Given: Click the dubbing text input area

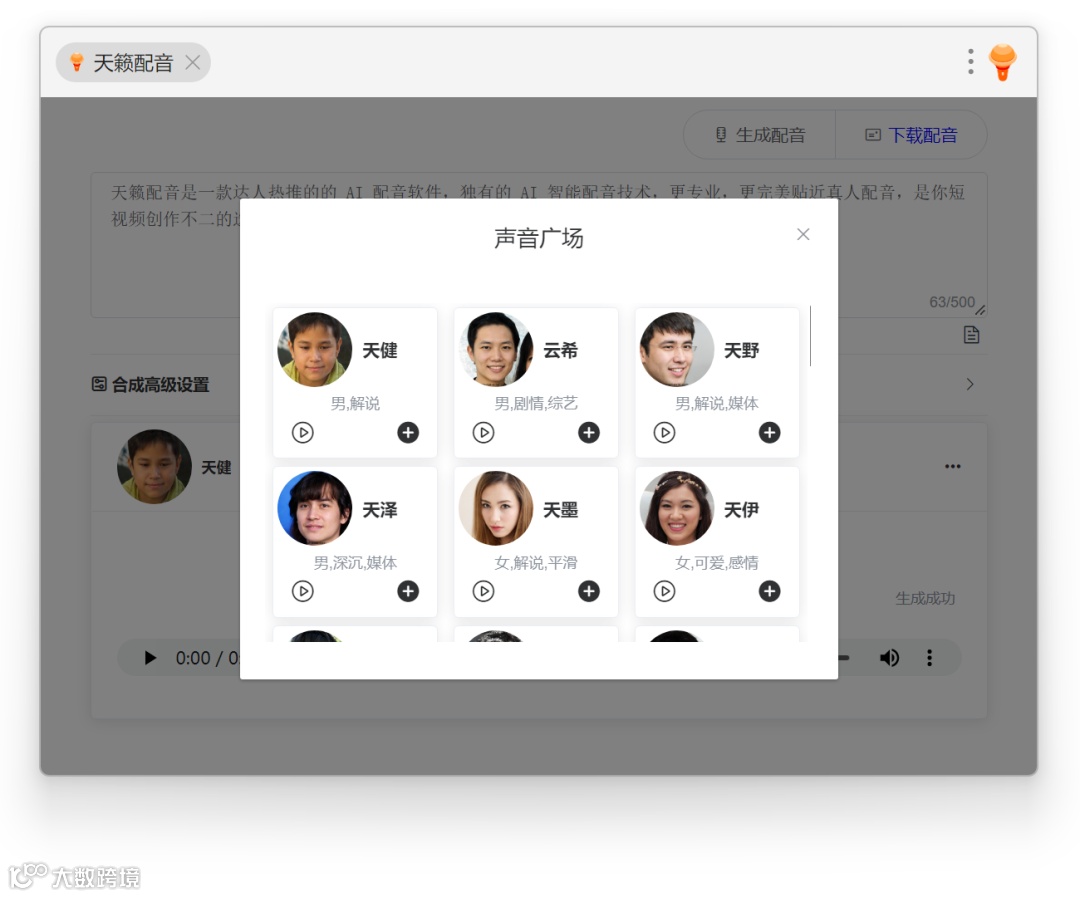Looking at the screenshot, I should [x=539, y=245].
